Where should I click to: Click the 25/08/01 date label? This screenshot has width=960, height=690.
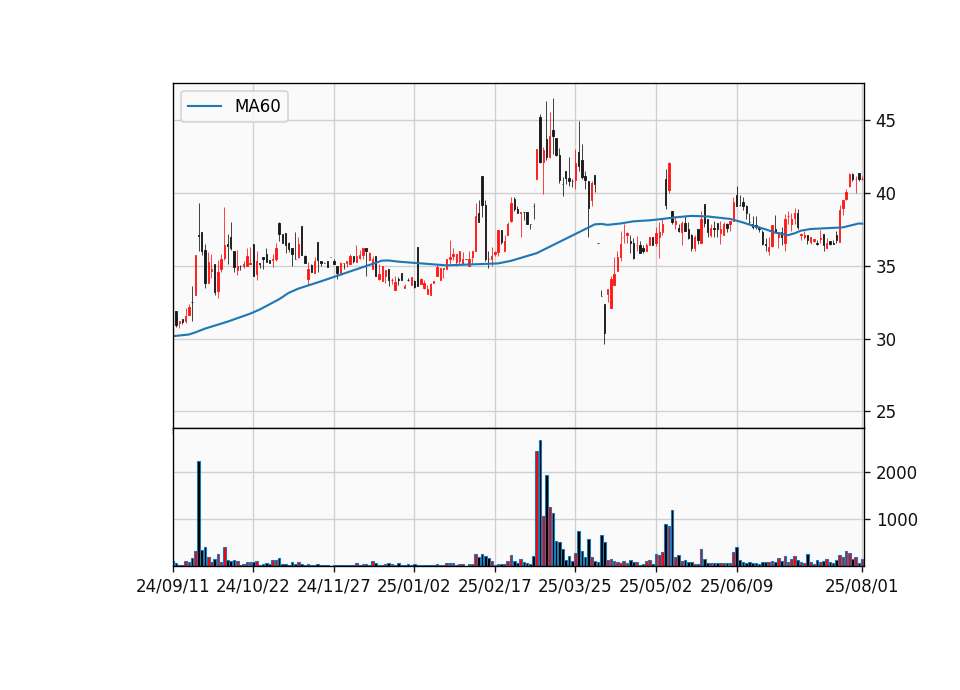861,586
